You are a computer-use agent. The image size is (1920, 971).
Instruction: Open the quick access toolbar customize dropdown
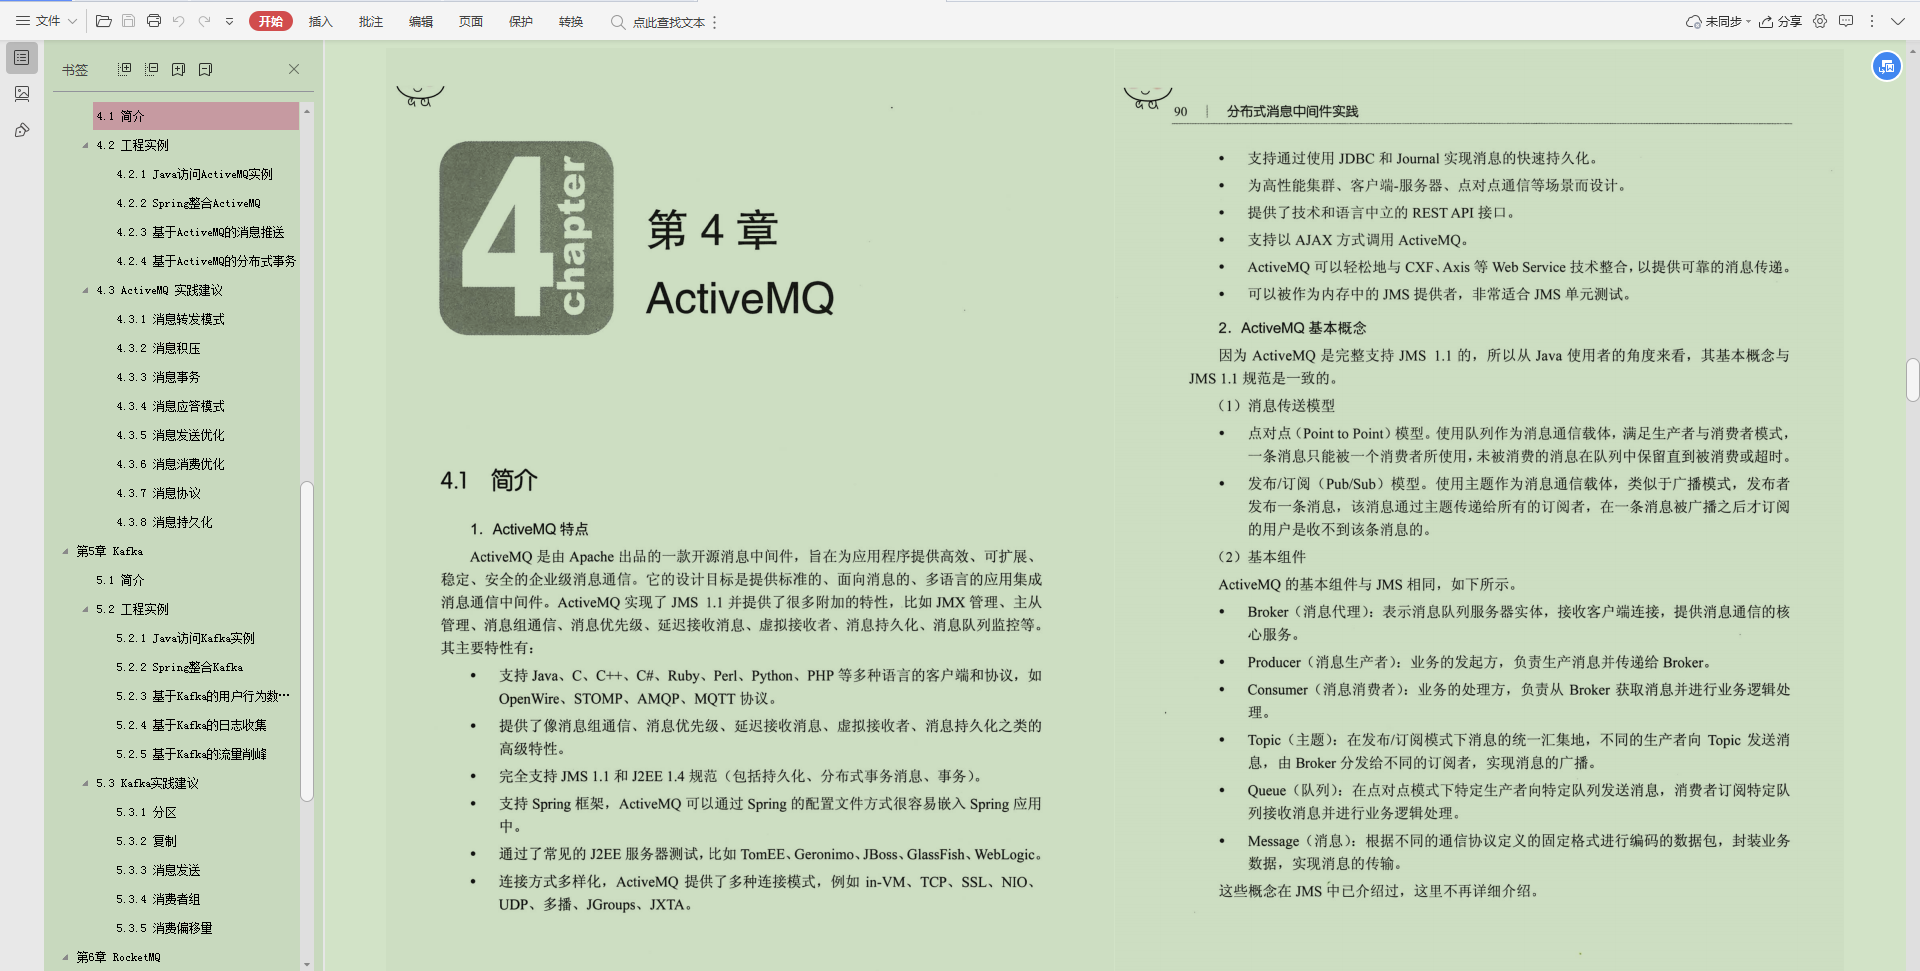coord(229,21)
